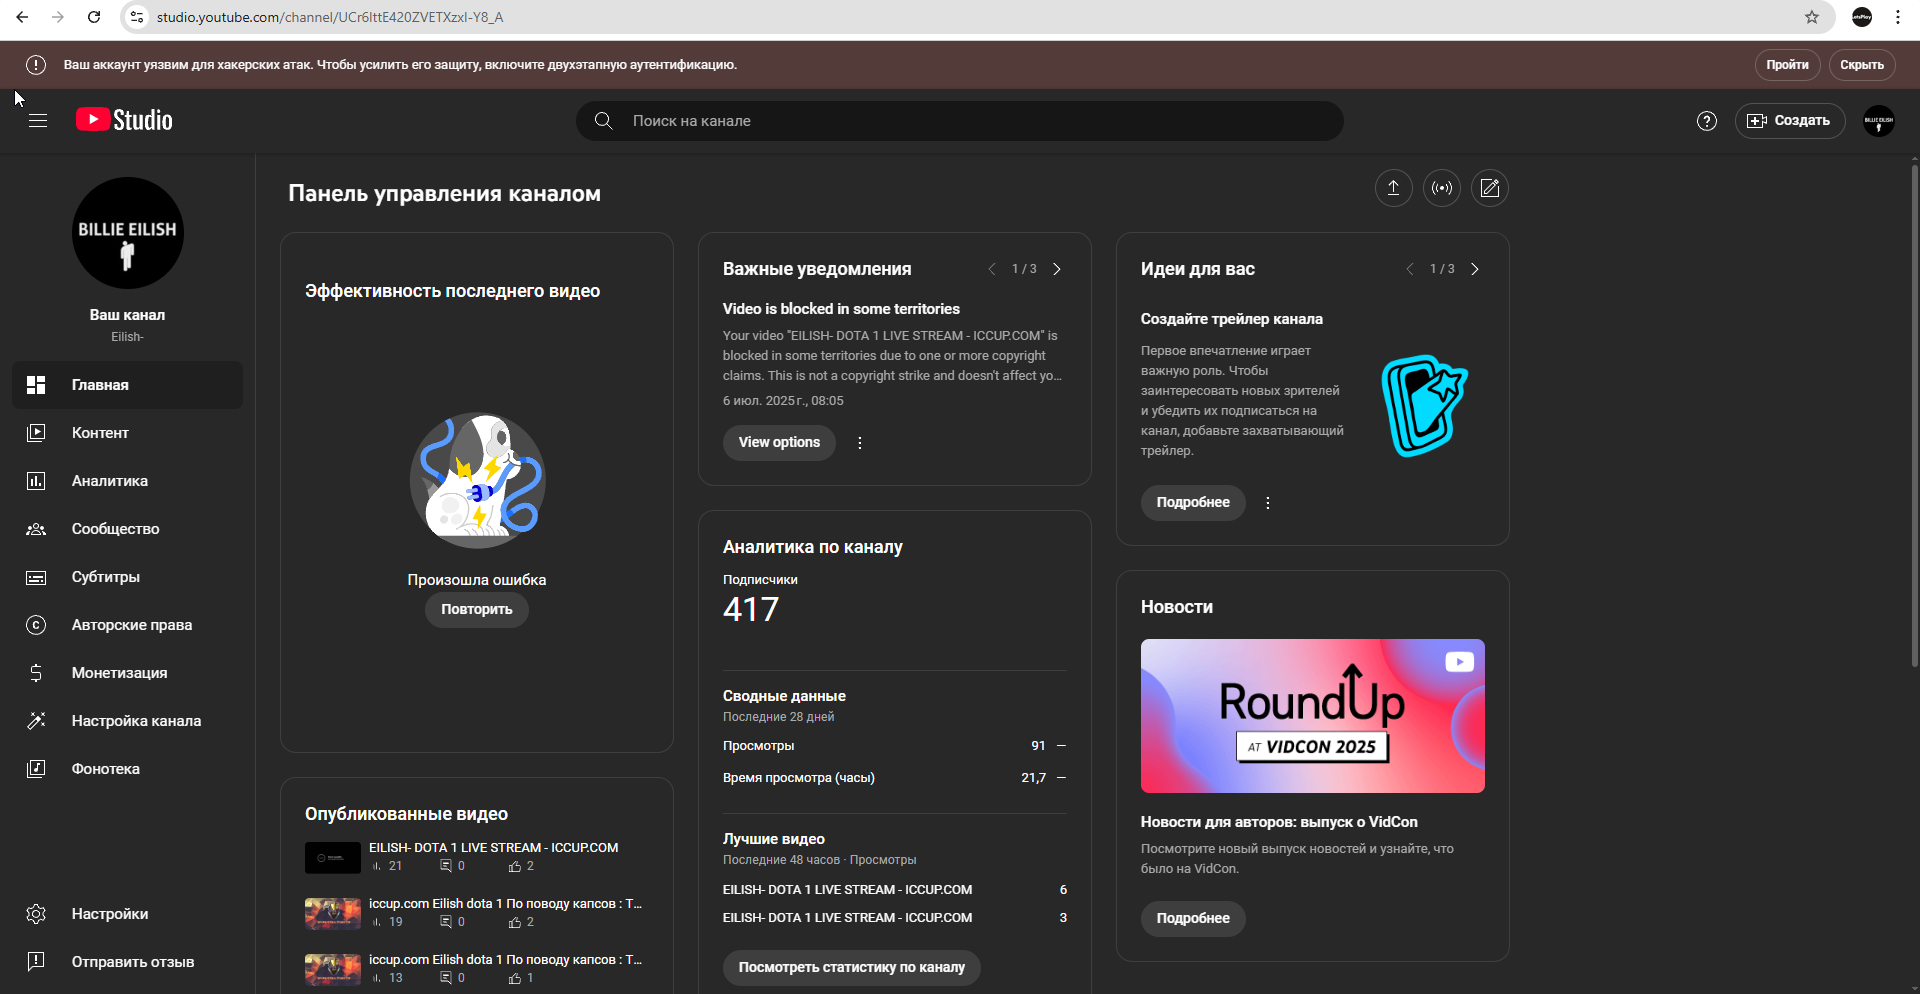Click the Просмотры 91 row
This screenshot has width=1920, height=994.
[x=895, y=746]
